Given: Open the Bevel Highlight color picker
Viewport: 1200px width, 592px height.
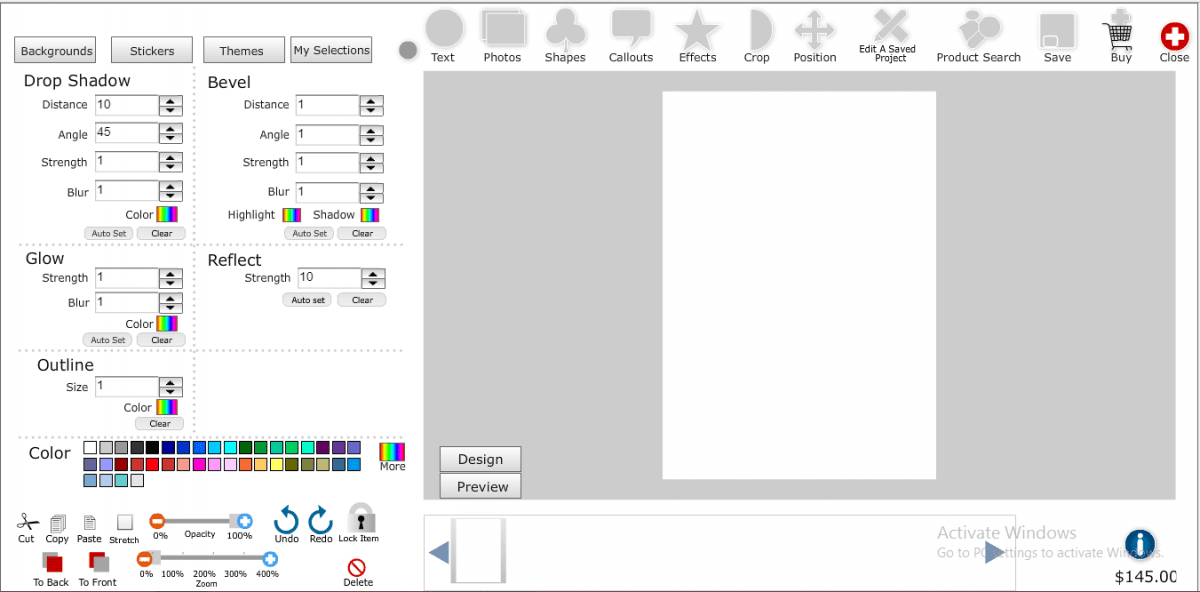Looking at the screenshot, I should click(291, 215).
